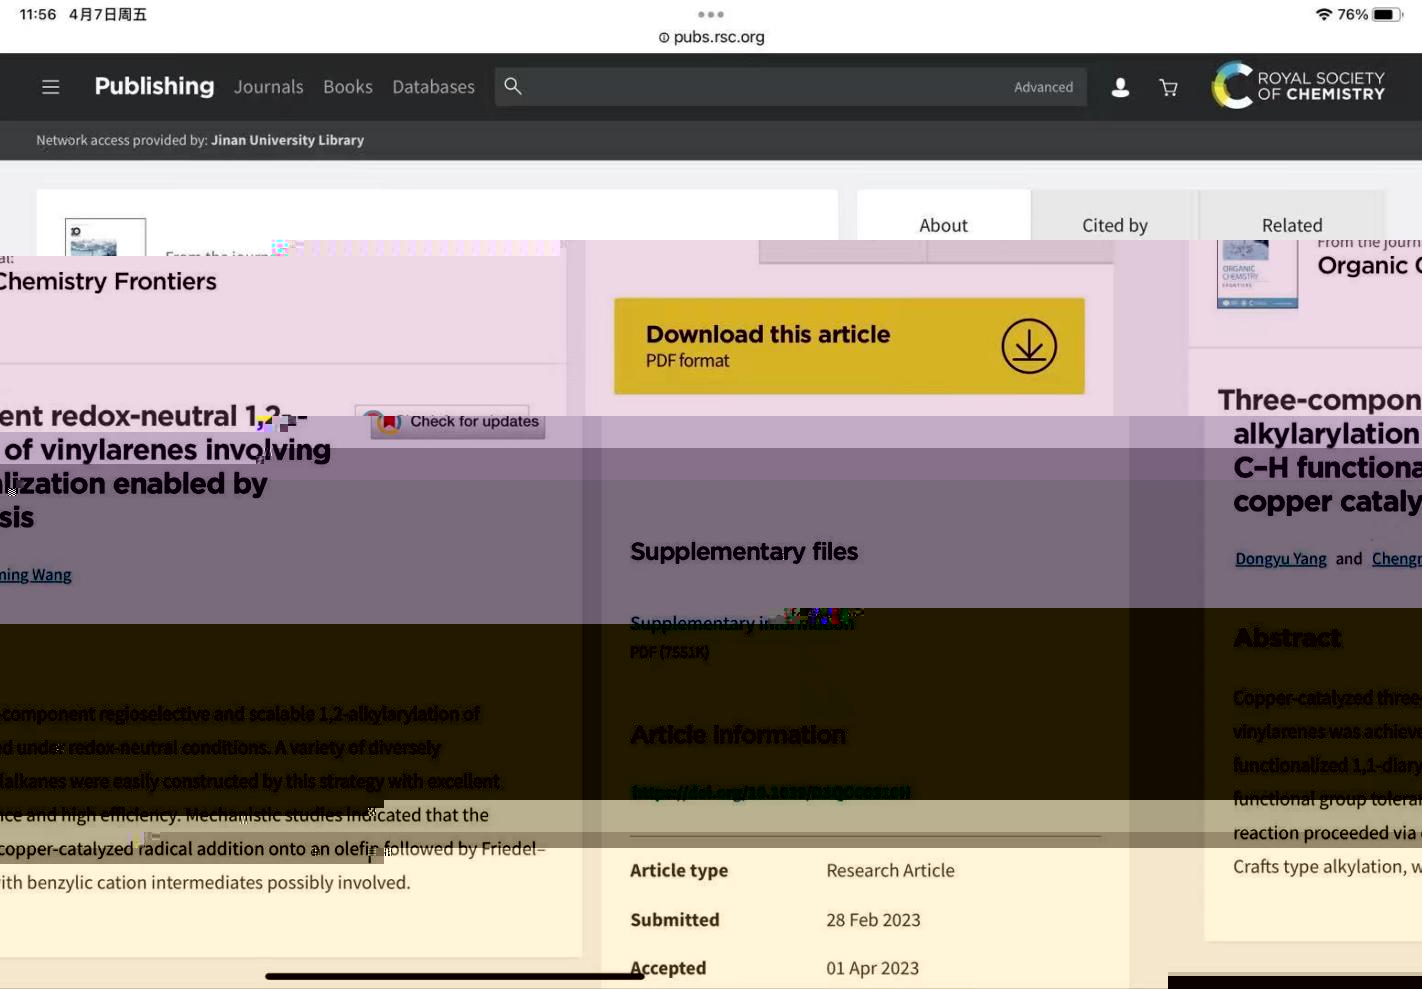
Task: Click the circular download arrow icon
Action: click(1029, 346)
